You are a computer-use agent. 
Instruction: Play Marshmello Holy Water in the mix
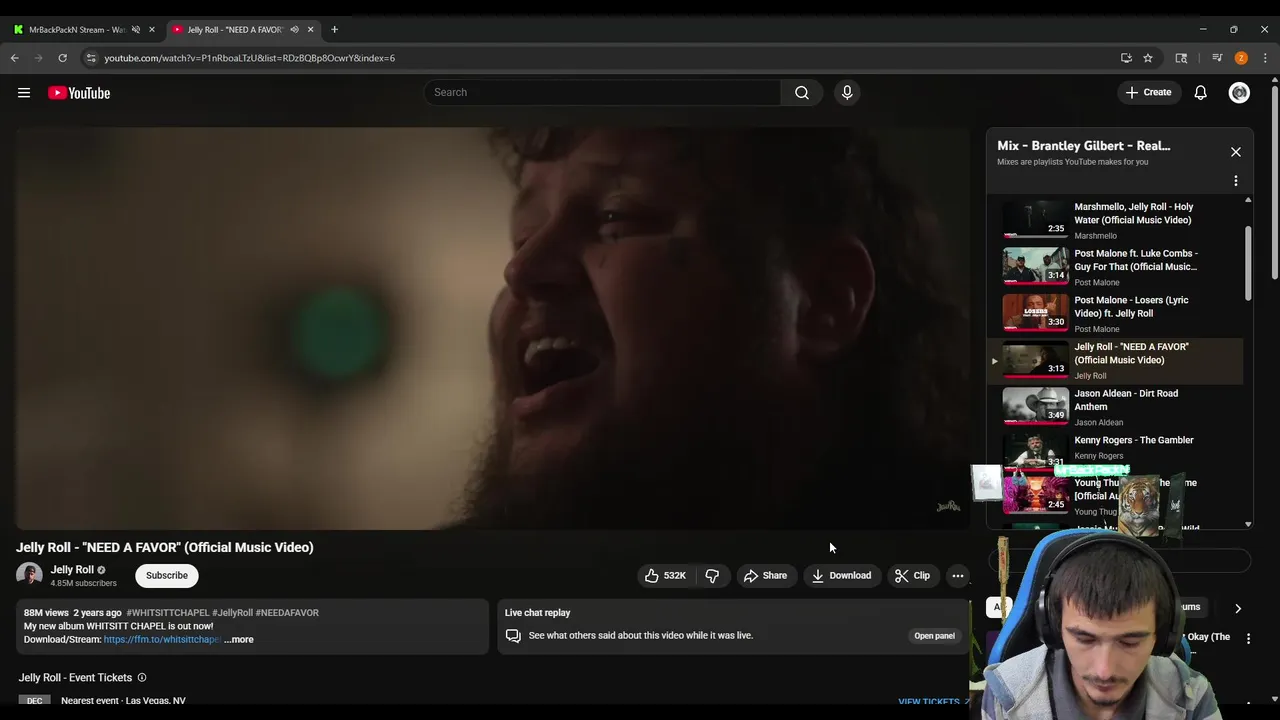click(x=1113, y=220)
